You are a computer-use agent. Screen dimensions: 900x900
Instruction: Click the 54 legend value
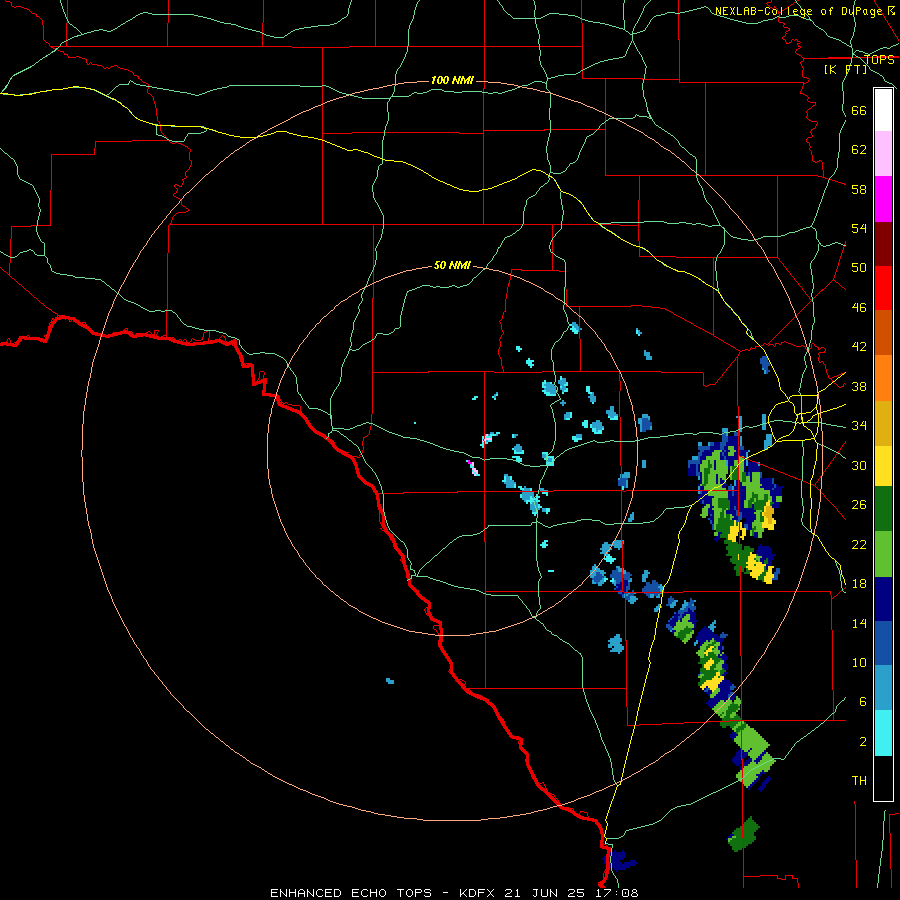(x=859, y=228)
